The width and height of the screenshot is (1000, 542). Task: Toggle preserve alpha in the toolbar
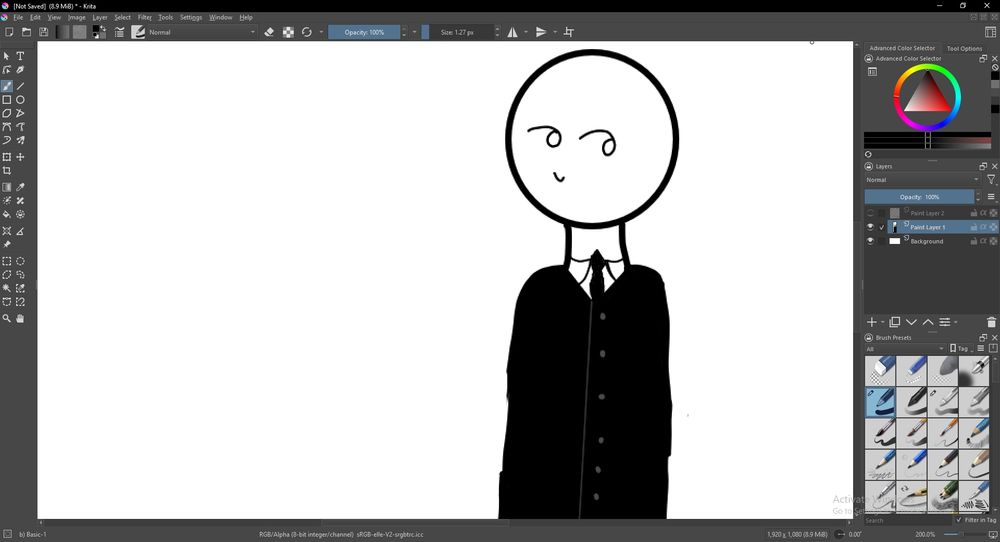(x=288, y=32)
